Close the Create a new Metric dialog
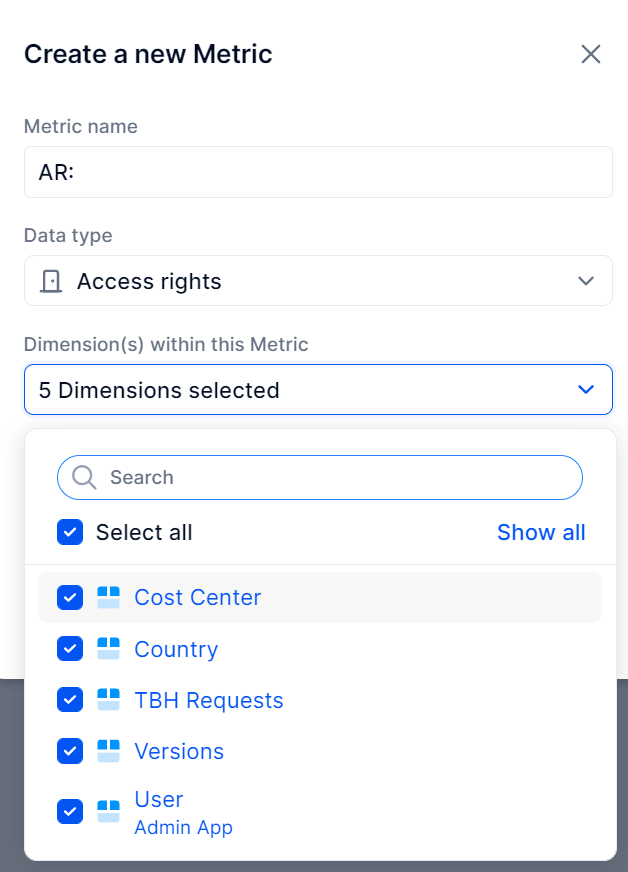The height and width of the screenshot is (872, 628). tap(591, 54)
